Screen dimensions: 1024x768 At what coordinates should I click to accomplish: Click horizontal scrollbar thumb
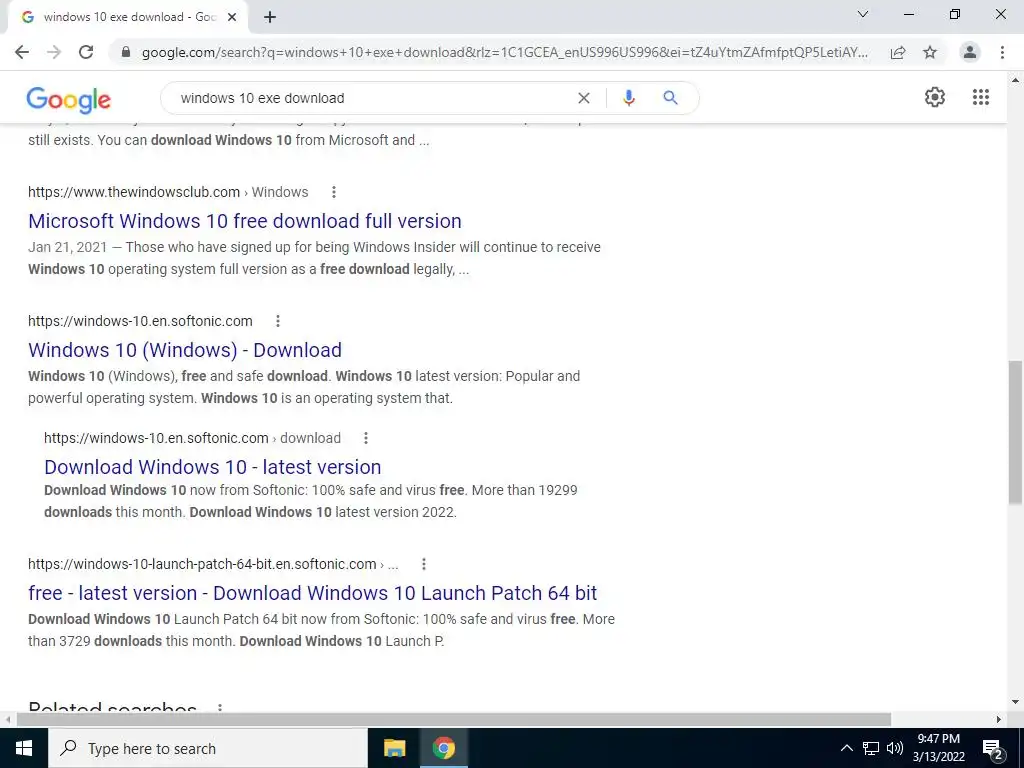pyautogui.click(x=454, y=719)
